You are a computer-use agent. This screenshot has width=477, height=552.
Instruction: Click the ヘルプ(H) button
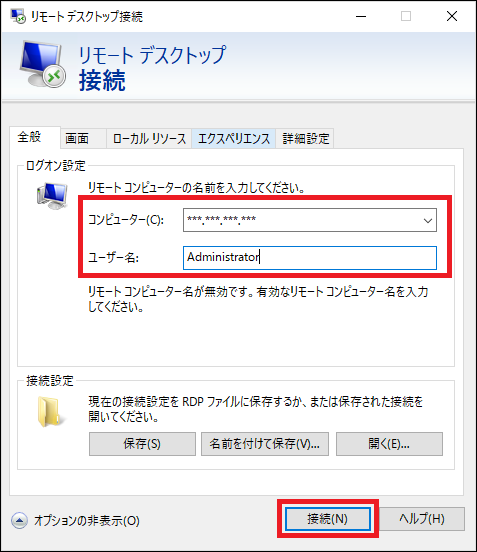pos(422,519)
